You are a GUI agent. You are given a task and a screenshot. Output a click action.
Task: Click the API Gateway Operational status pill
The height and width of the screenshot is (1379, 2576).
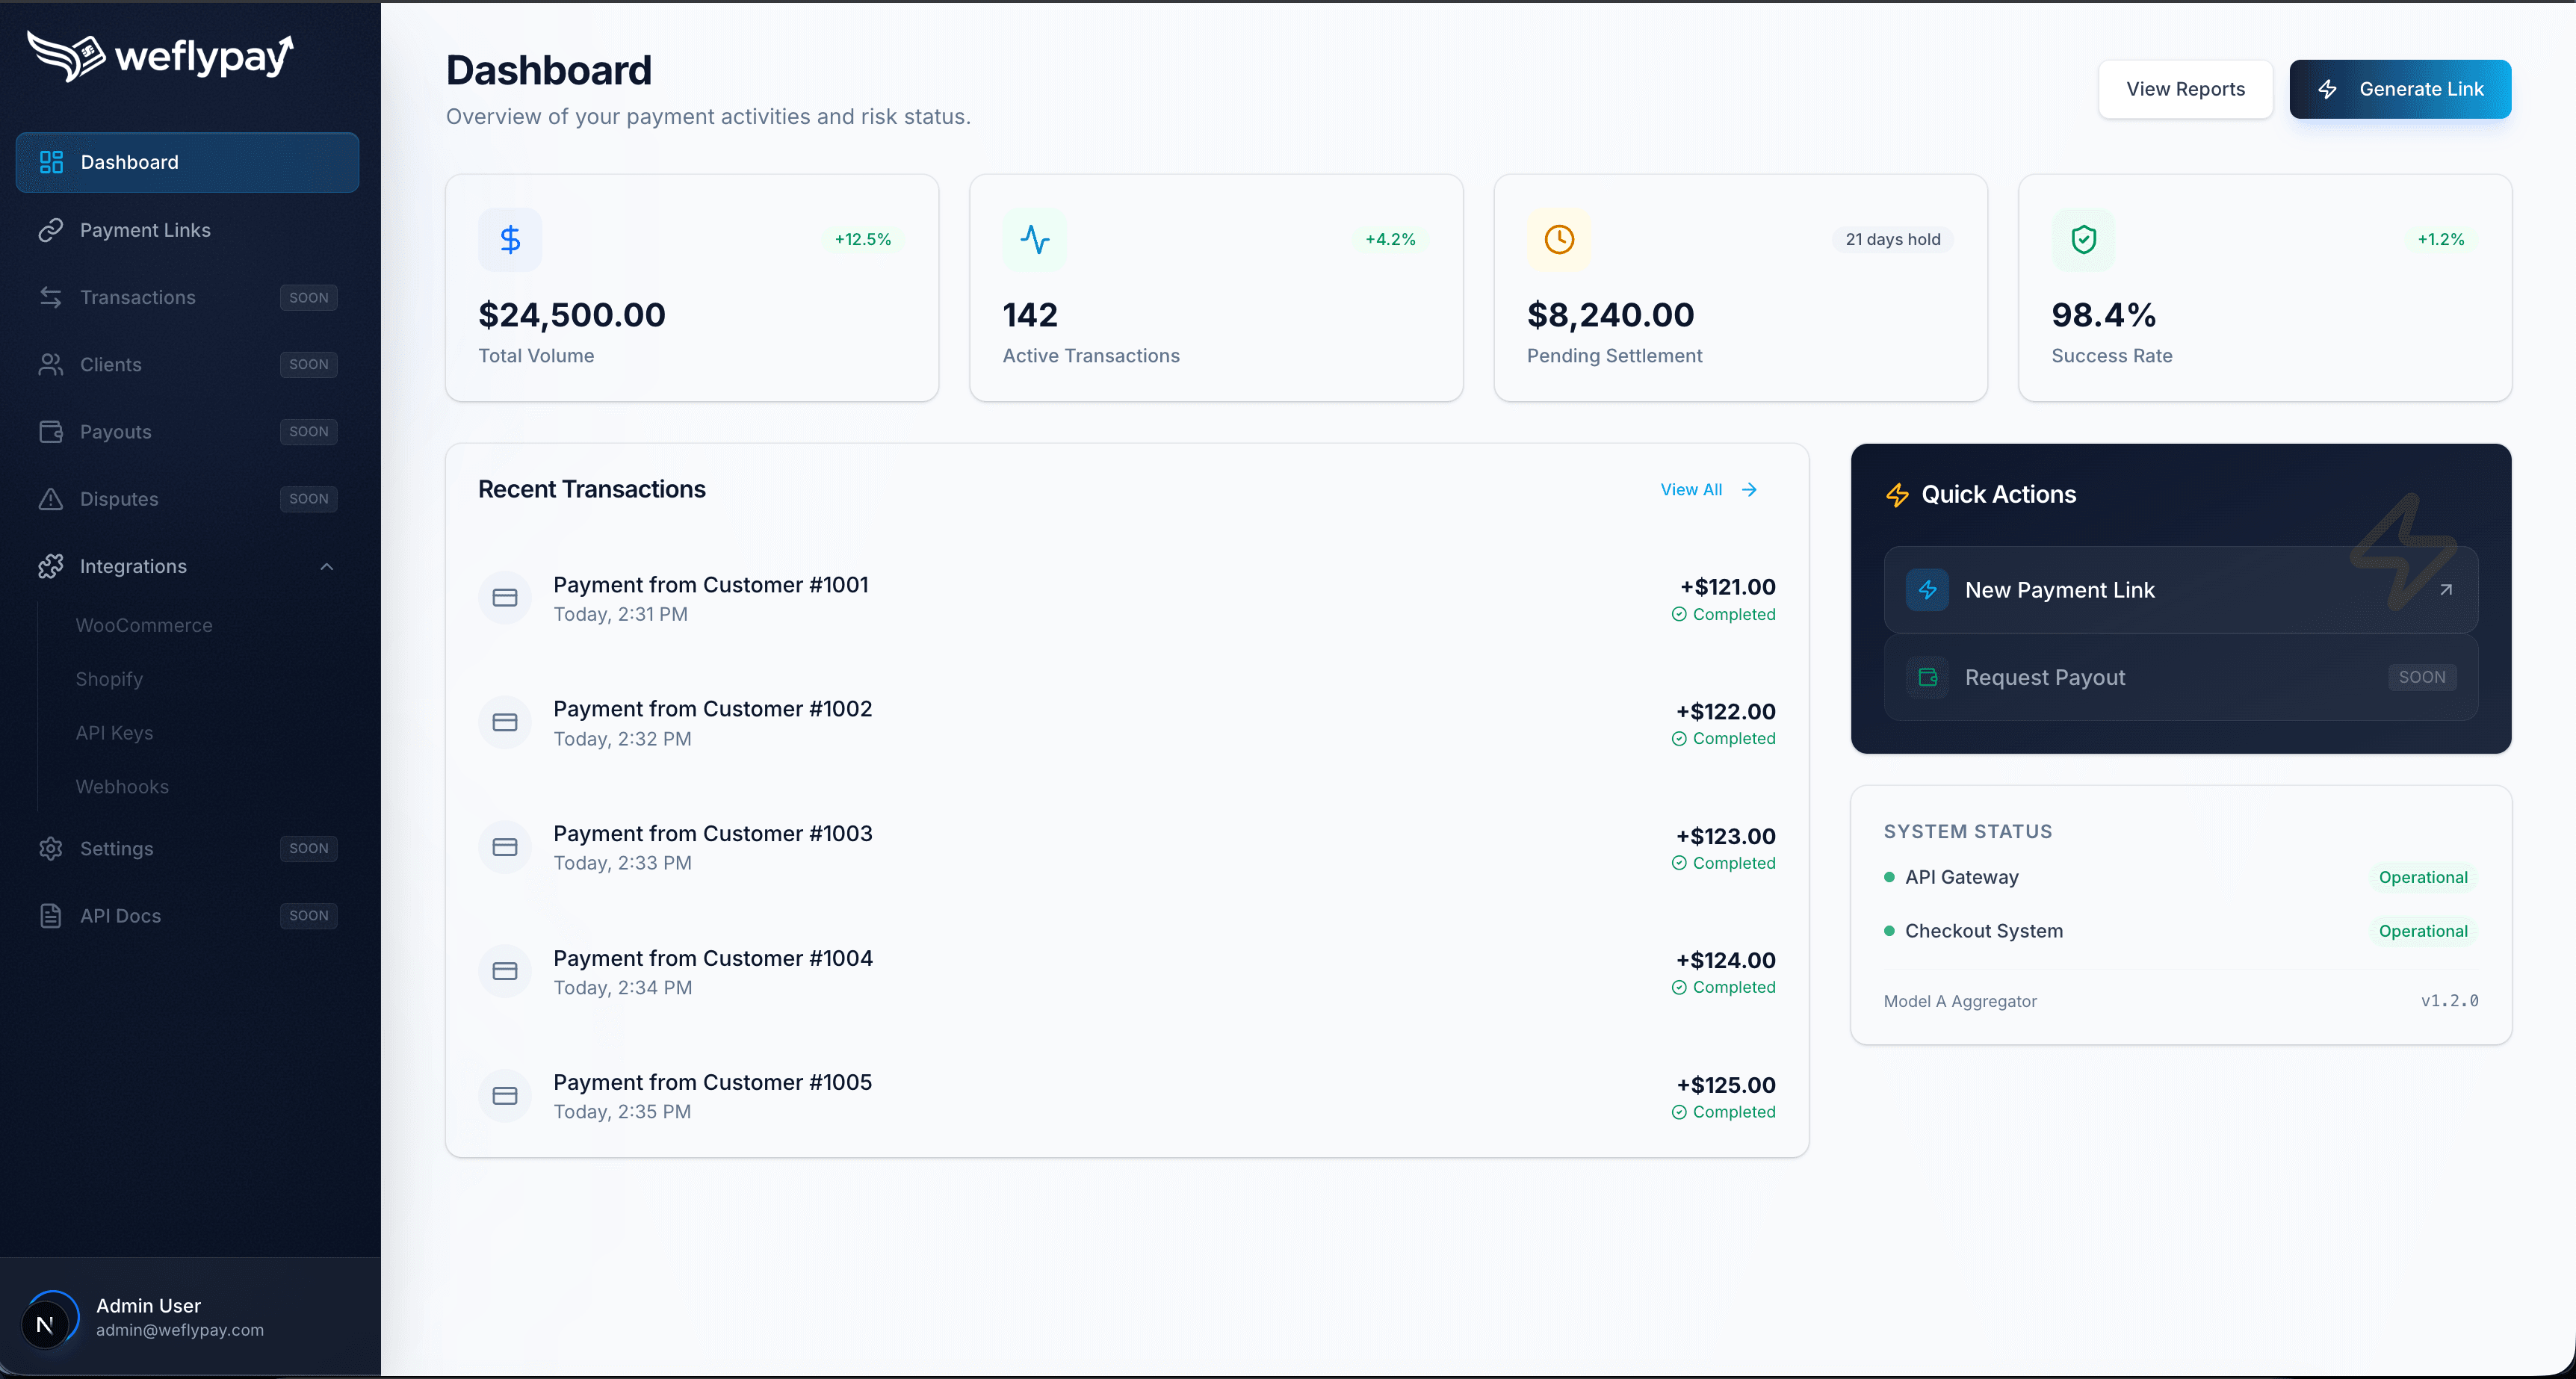[2423, 877]
